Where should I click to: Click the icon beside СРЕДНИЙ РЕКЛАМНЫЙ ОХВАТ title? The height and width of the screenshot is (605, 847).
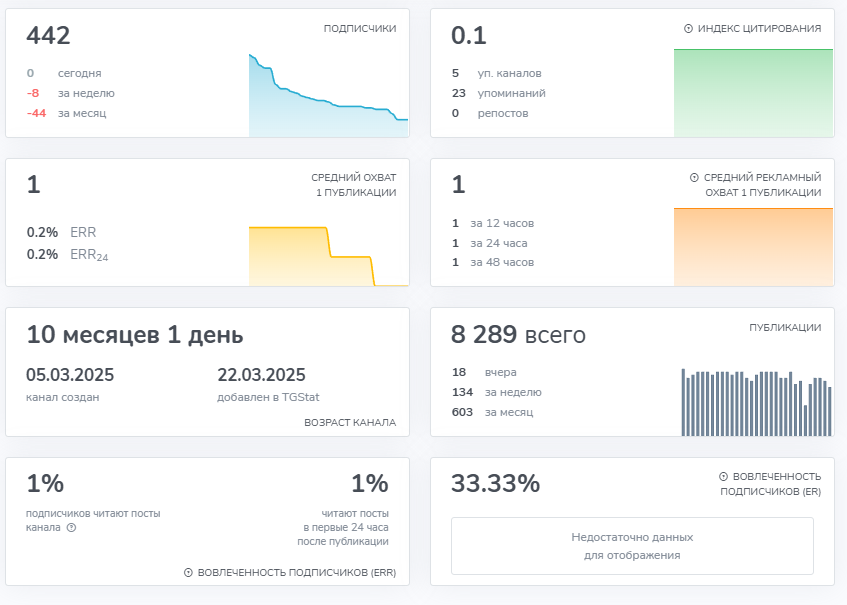click(x=694, y=178)
